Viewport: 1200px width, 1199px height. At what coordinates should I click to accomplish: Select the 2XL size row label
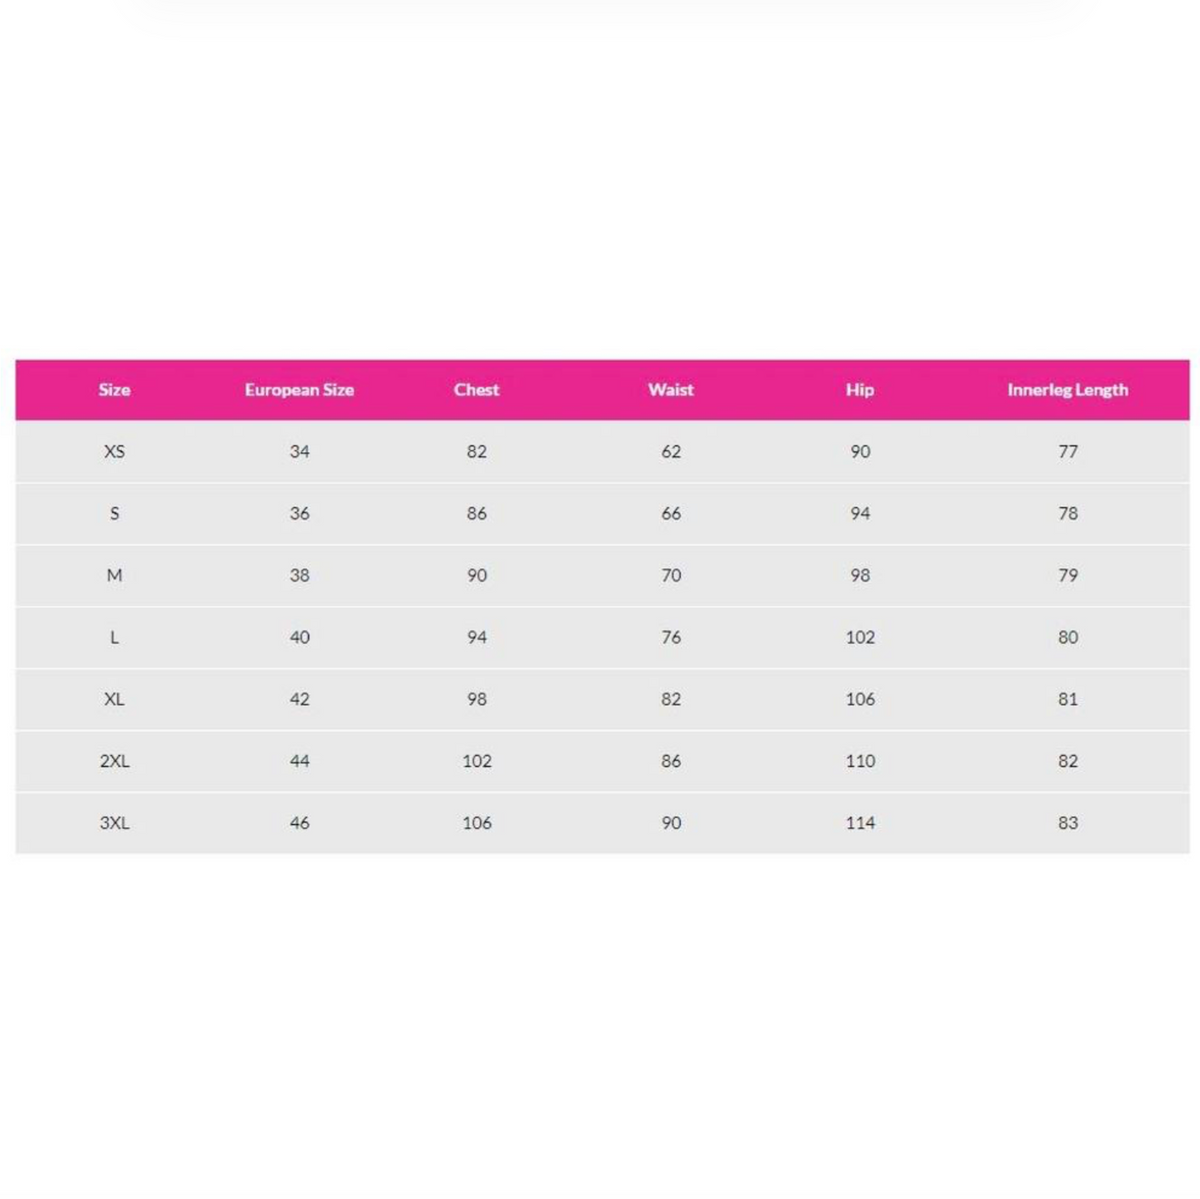point(114,762)
